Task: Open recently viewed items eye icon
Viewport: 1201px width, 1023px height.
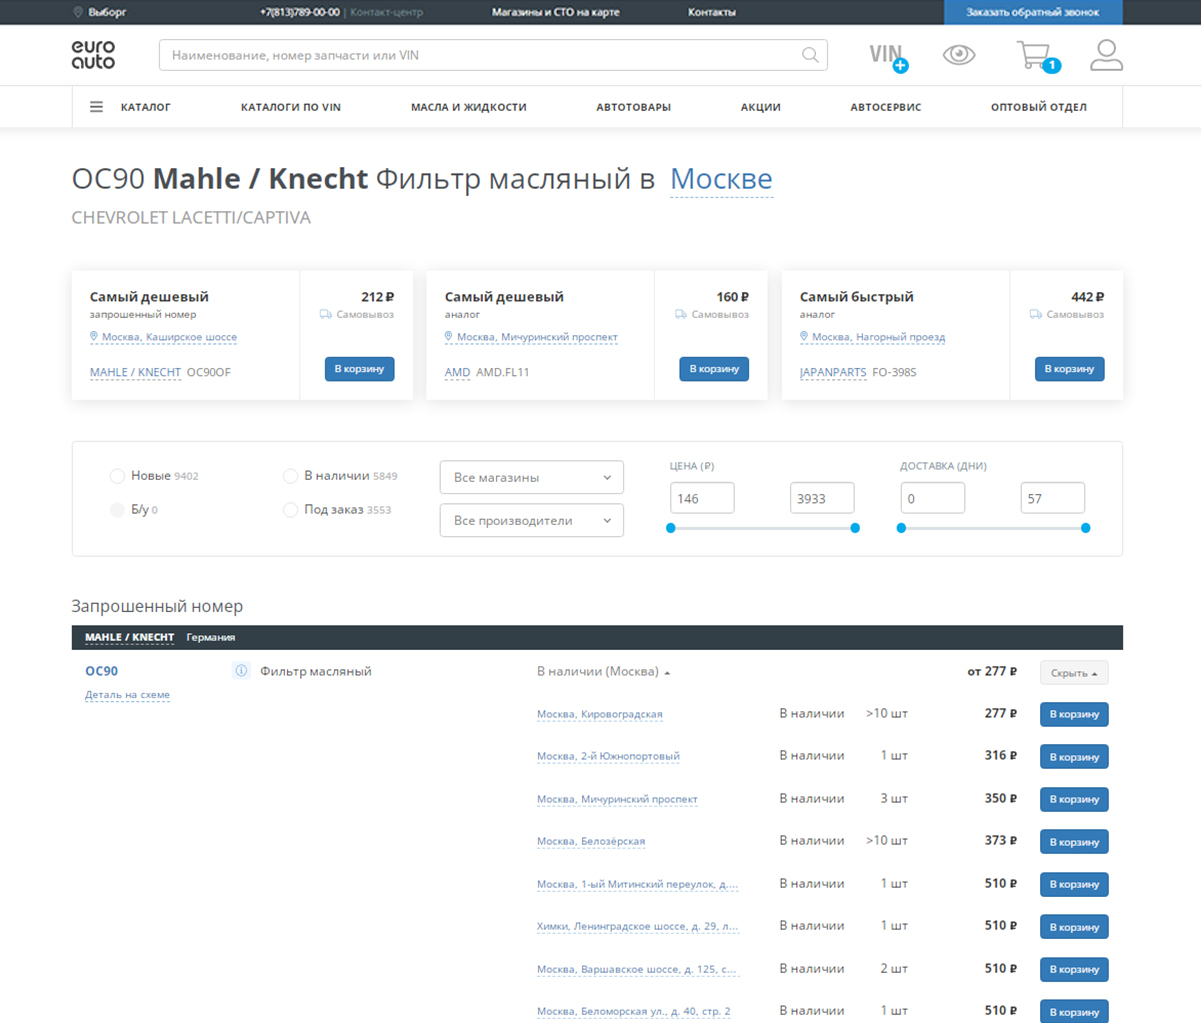Action: [x=959, y=55]
